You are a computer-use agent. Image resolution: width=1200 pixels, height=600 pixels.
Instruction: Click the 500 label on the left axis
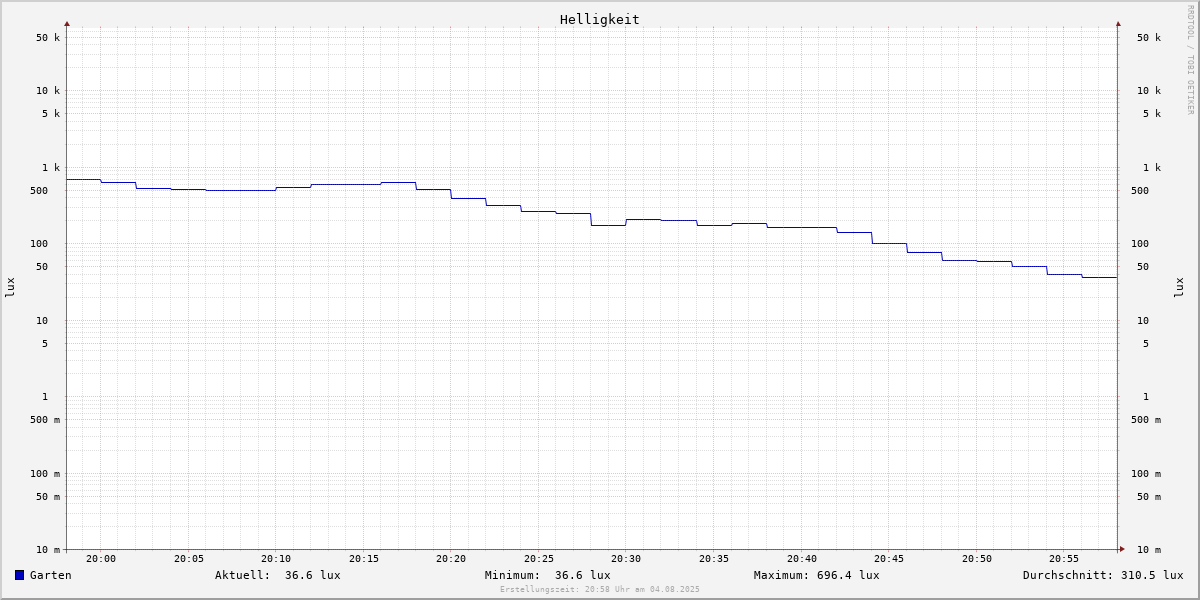[39, 191]
